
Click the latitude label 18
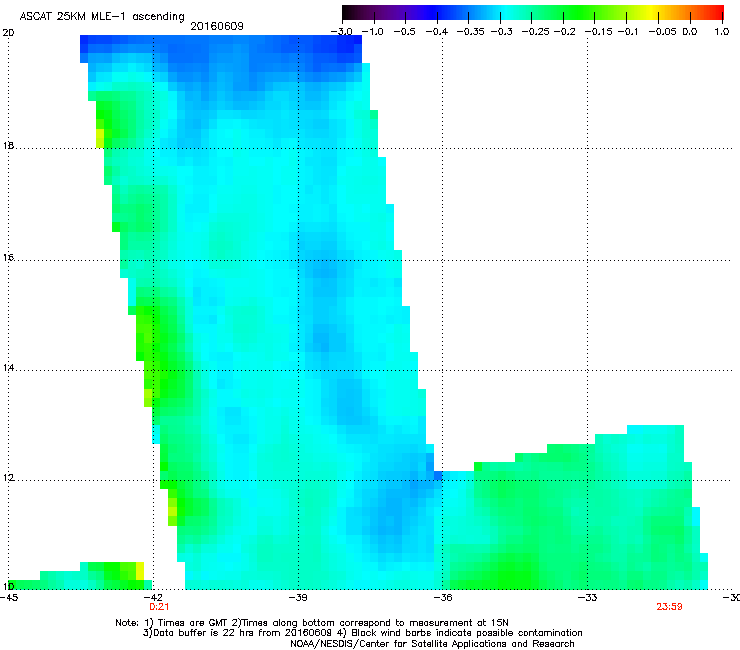coord(8,145)
